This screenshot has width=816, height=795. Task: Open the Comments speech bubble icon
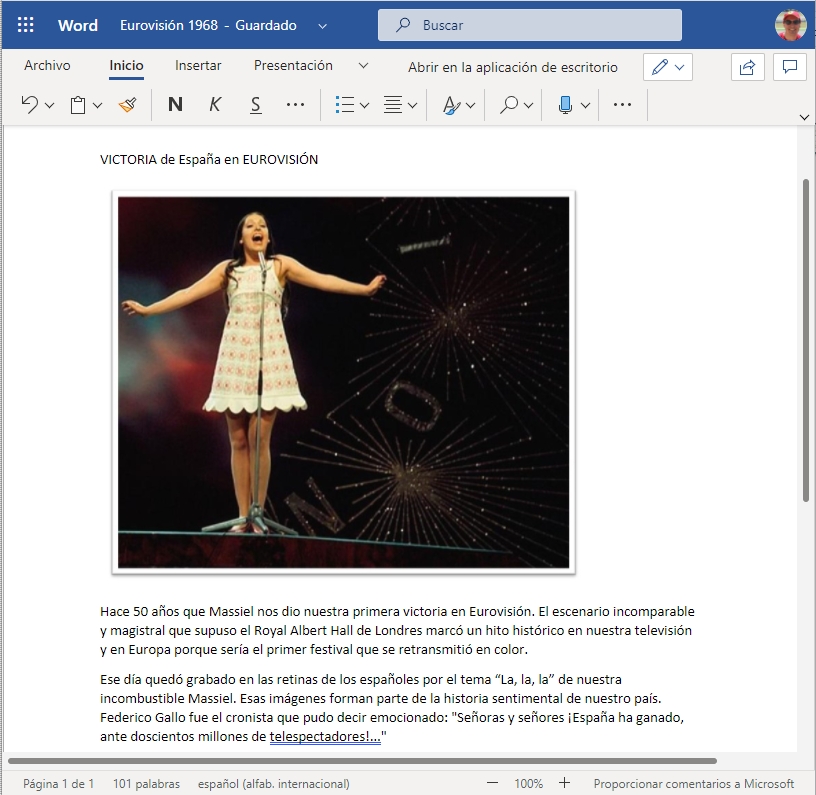789,67
